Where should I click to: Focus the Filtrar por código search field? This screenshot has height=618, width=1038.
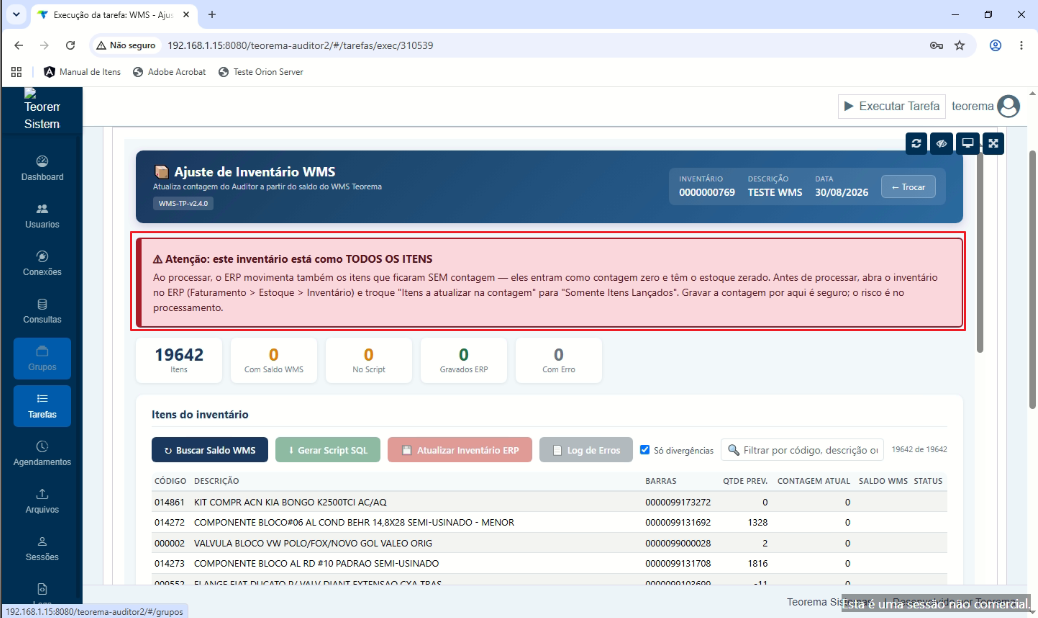tap(802, 450)
